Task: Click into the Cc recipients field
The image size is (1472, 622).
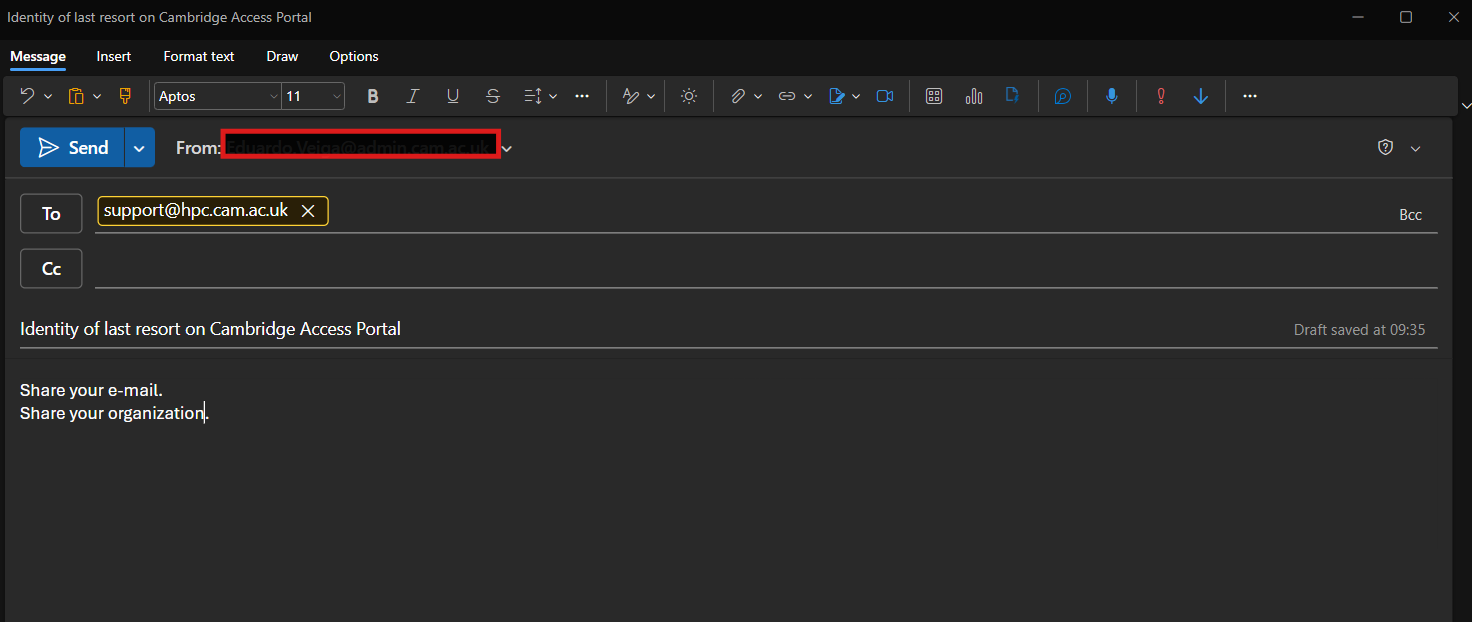Action: (760, 268)
